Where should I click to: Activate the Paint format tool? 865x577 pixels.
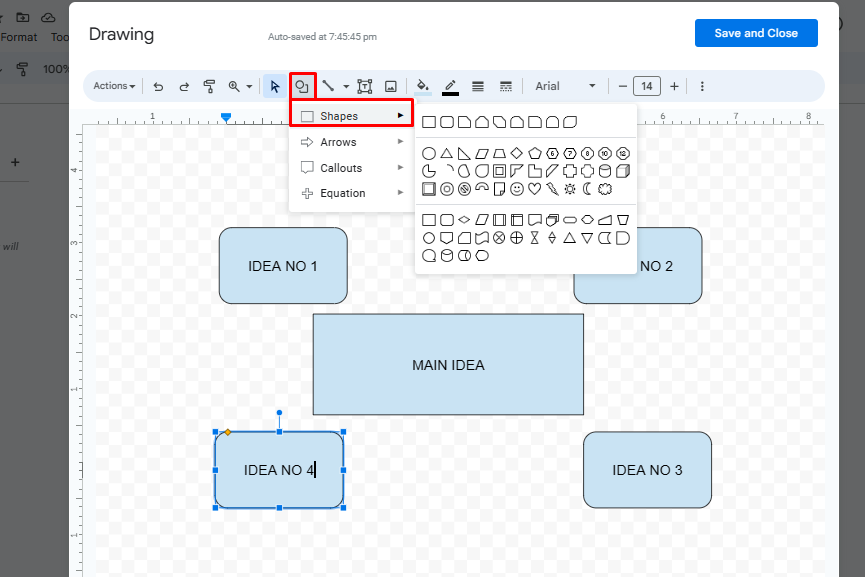[x=209, y=87]
